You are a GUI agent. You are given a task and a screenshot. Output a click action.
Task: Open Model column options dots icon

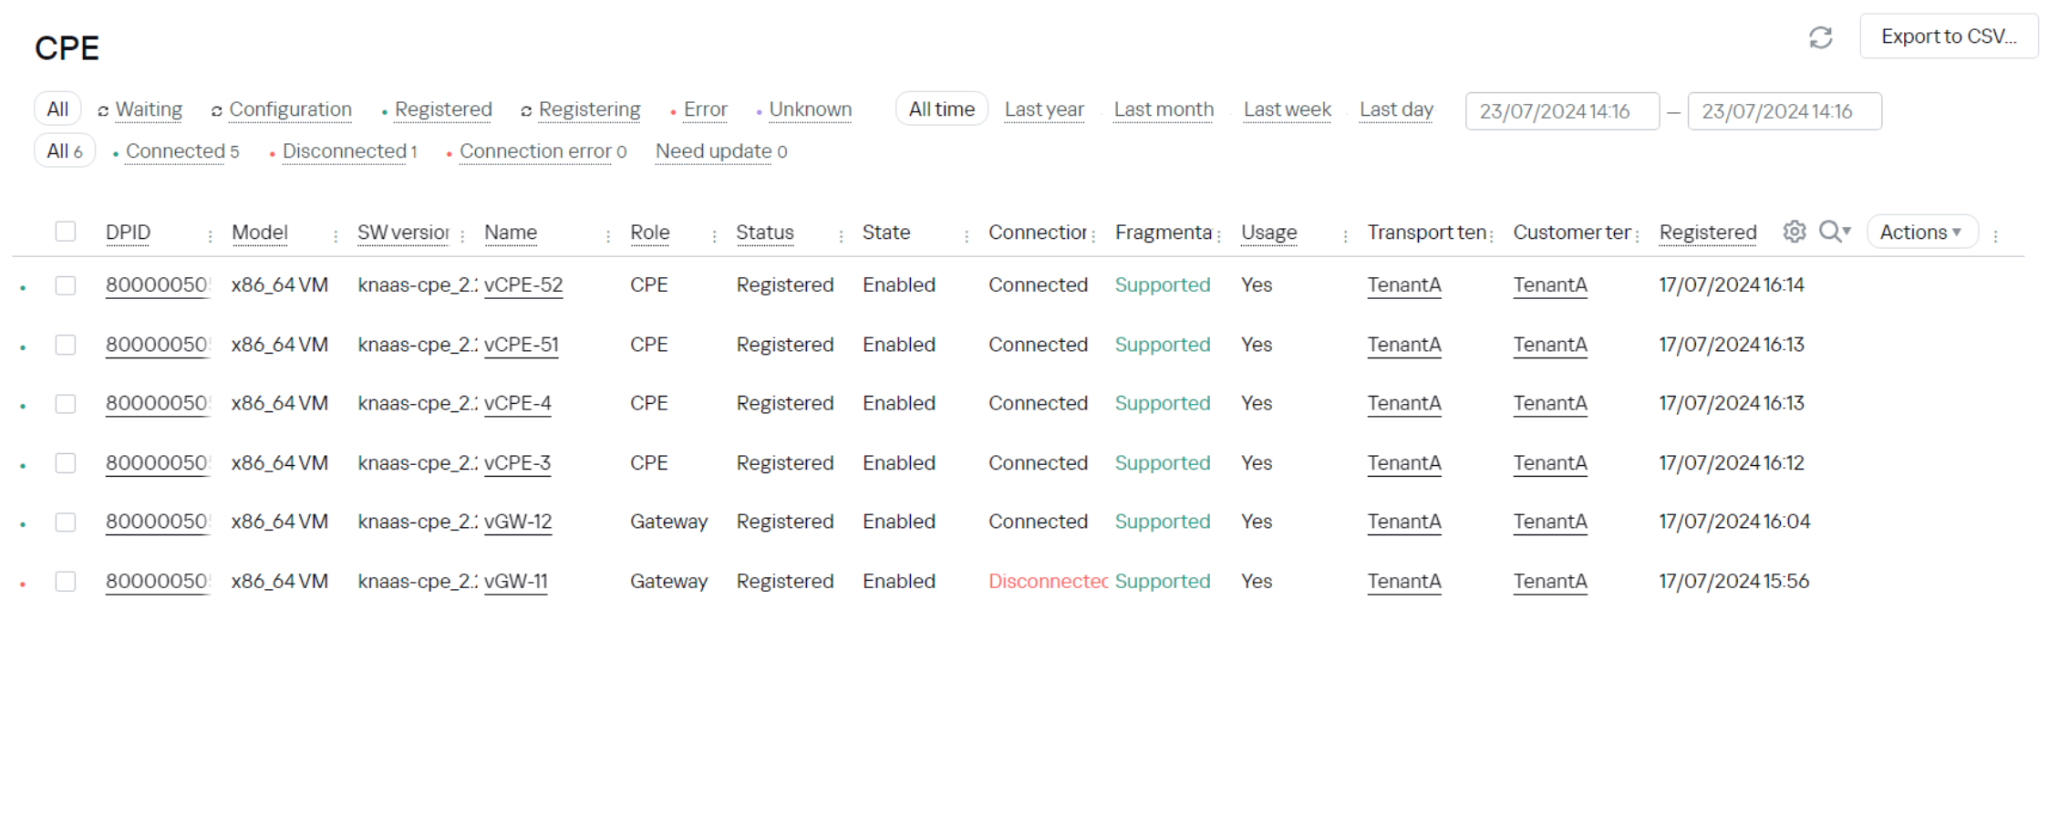pyautogui.click(x=336, y=236)
